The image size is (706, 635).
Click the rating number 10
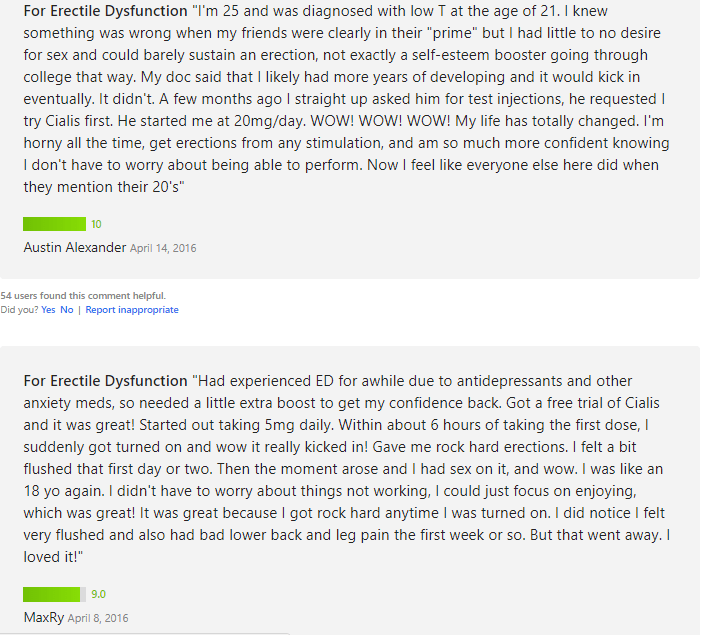tap(96, 224)
